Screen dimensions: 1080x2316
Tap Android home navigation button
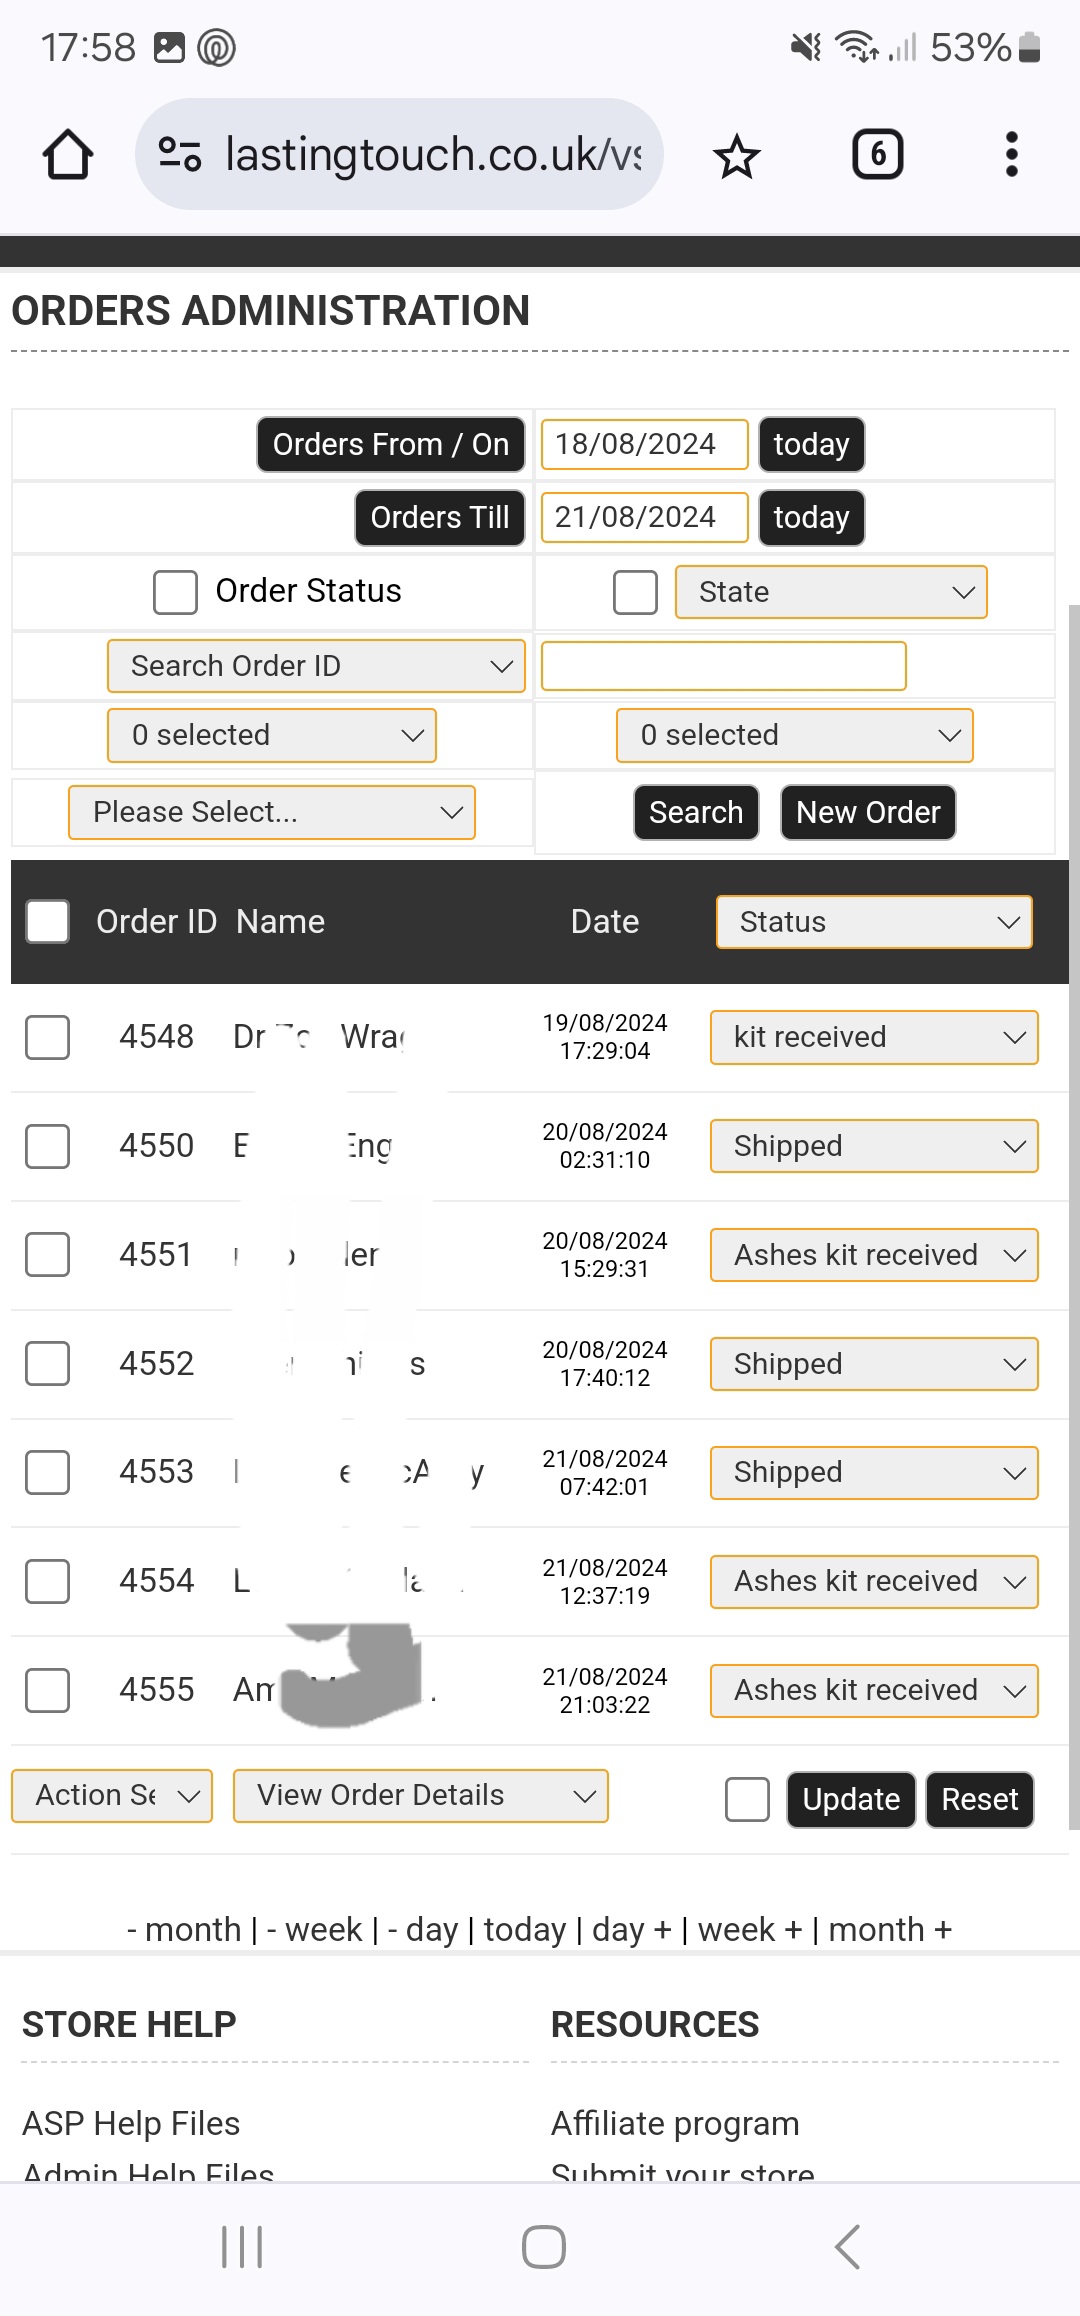tap(544, 2247)
